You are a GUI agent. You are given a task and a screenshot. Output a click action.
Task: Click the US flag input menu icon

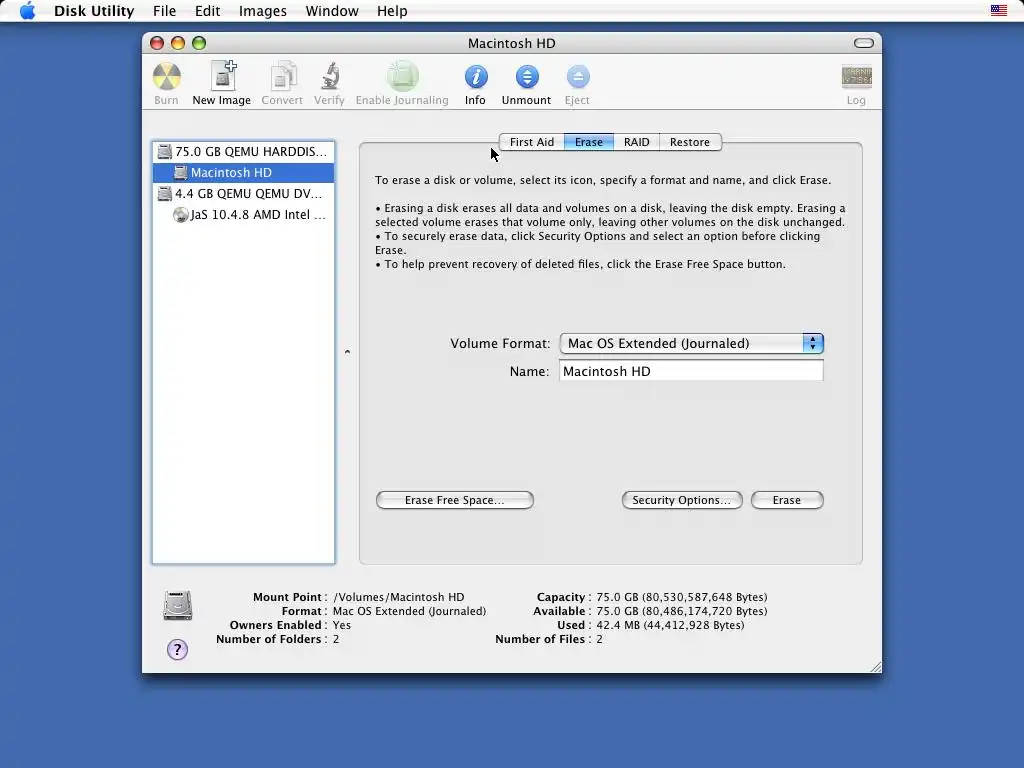coord(999,10)
